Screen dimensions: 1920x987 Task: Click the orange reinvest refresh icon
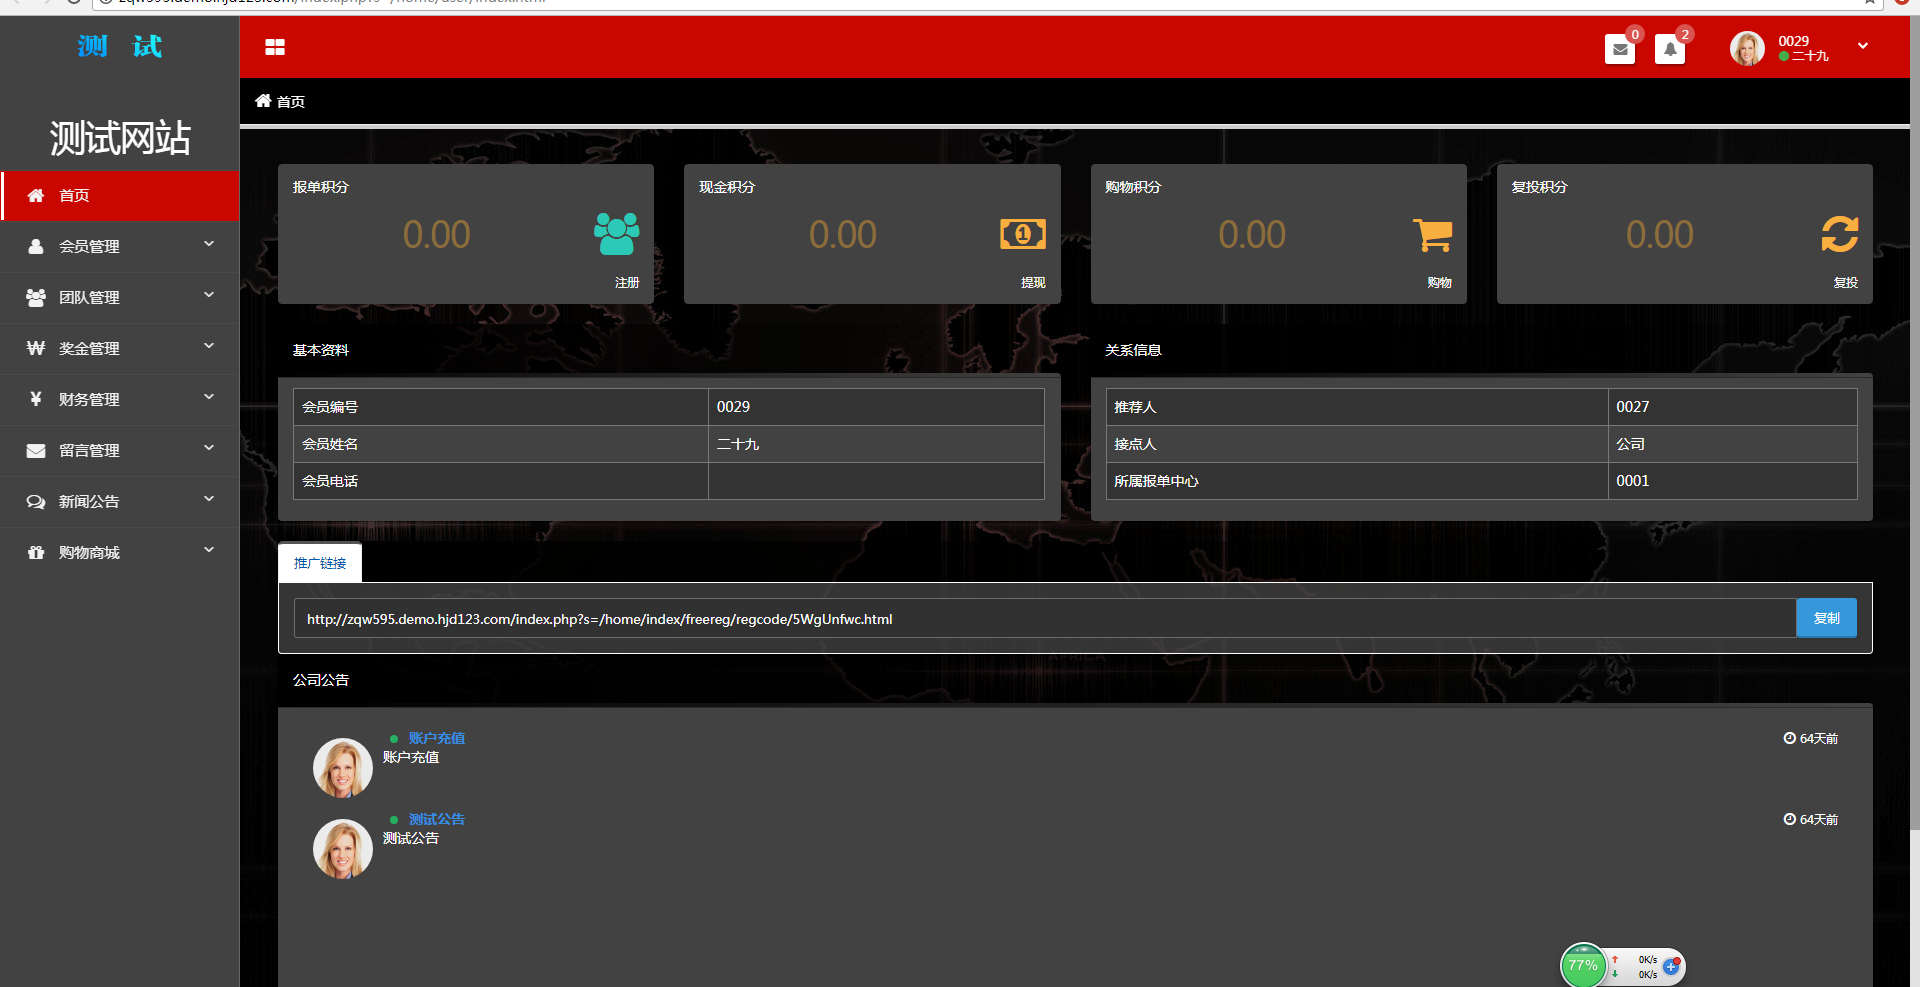click(1839, 234)
